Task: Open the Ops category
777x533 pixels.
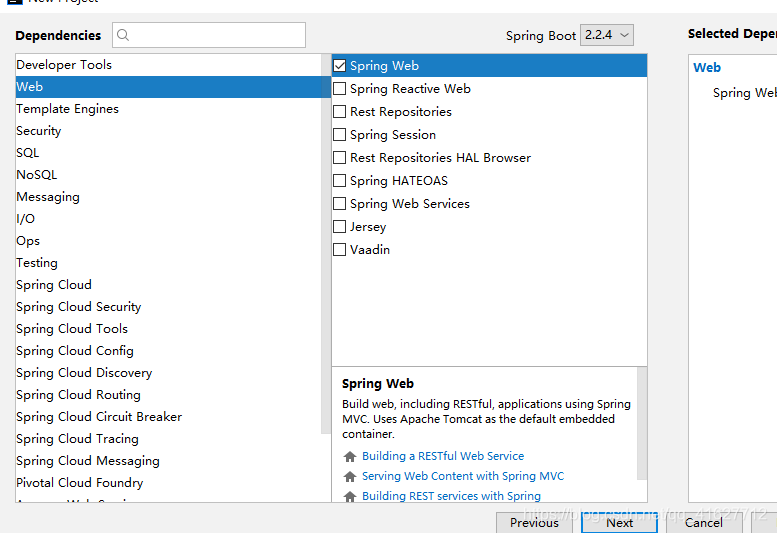Action: (x=168, y=241)
